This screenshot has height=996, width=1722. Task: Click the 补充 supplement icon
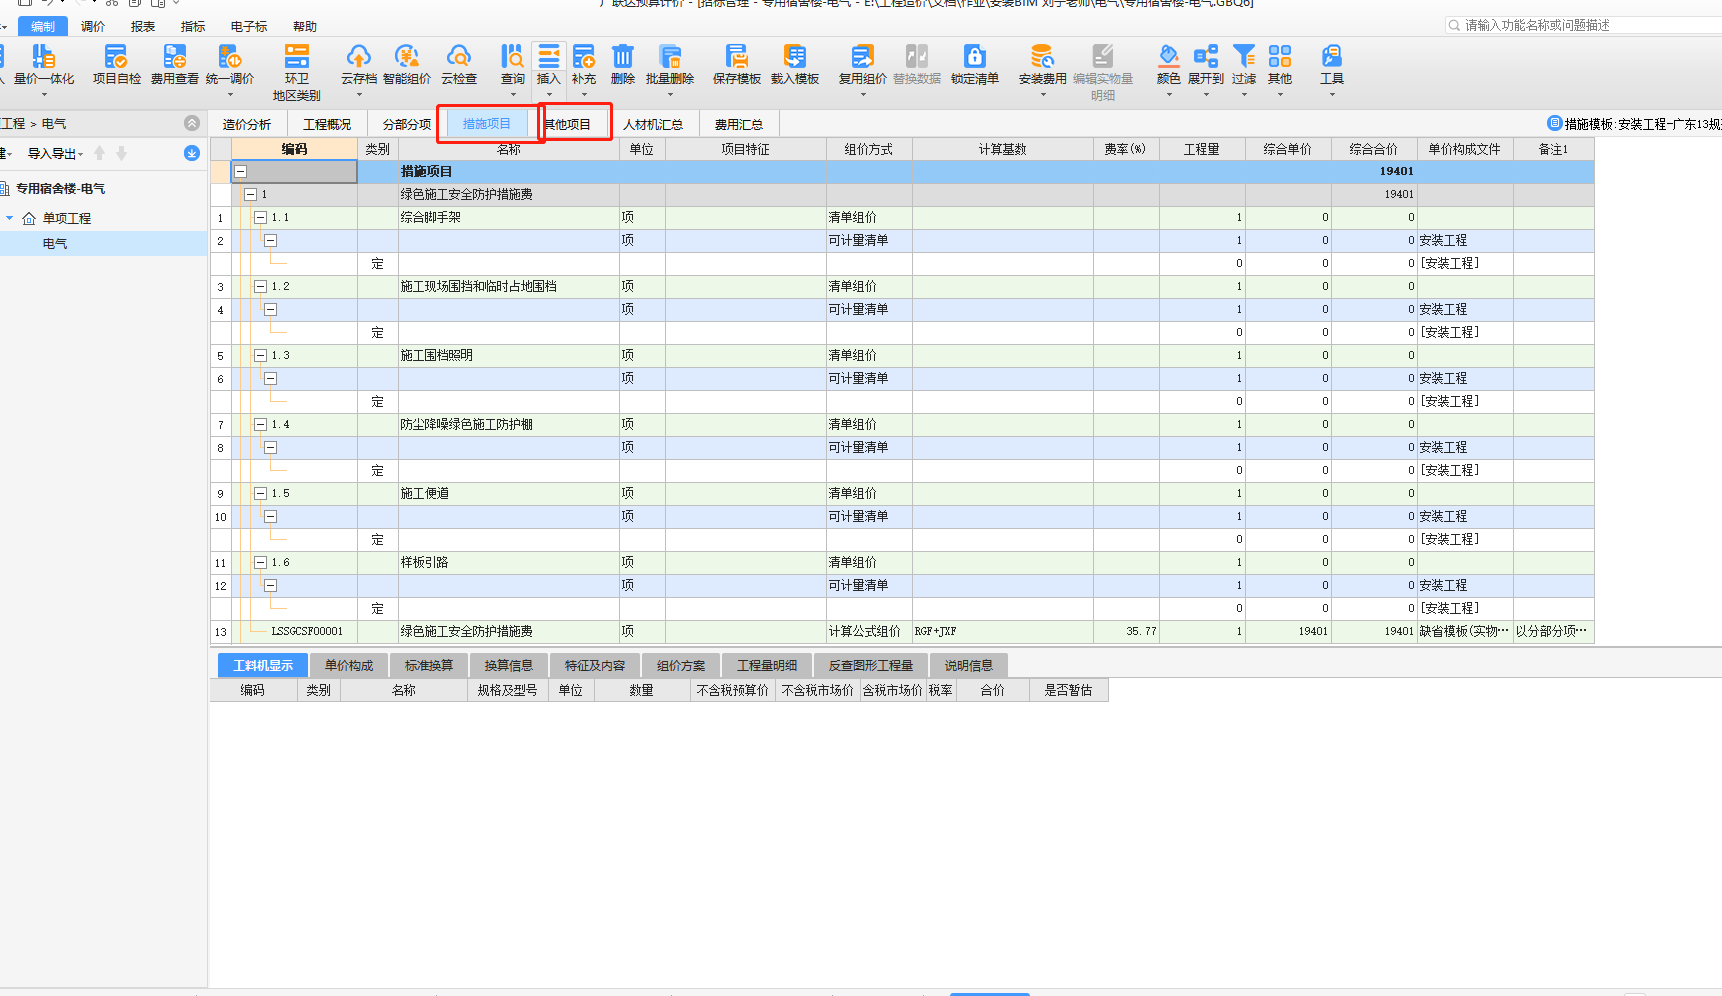click(584, 65)
